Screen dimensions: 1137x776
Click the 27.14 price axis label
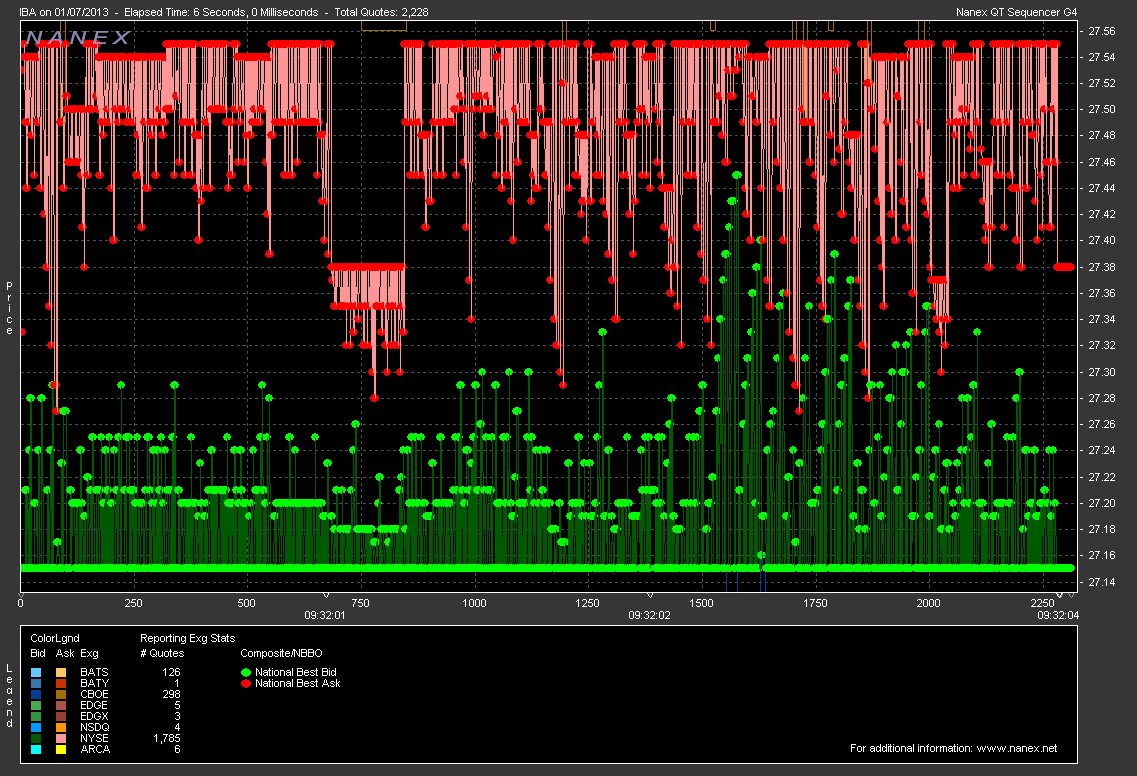click(x=1102, y=582)
